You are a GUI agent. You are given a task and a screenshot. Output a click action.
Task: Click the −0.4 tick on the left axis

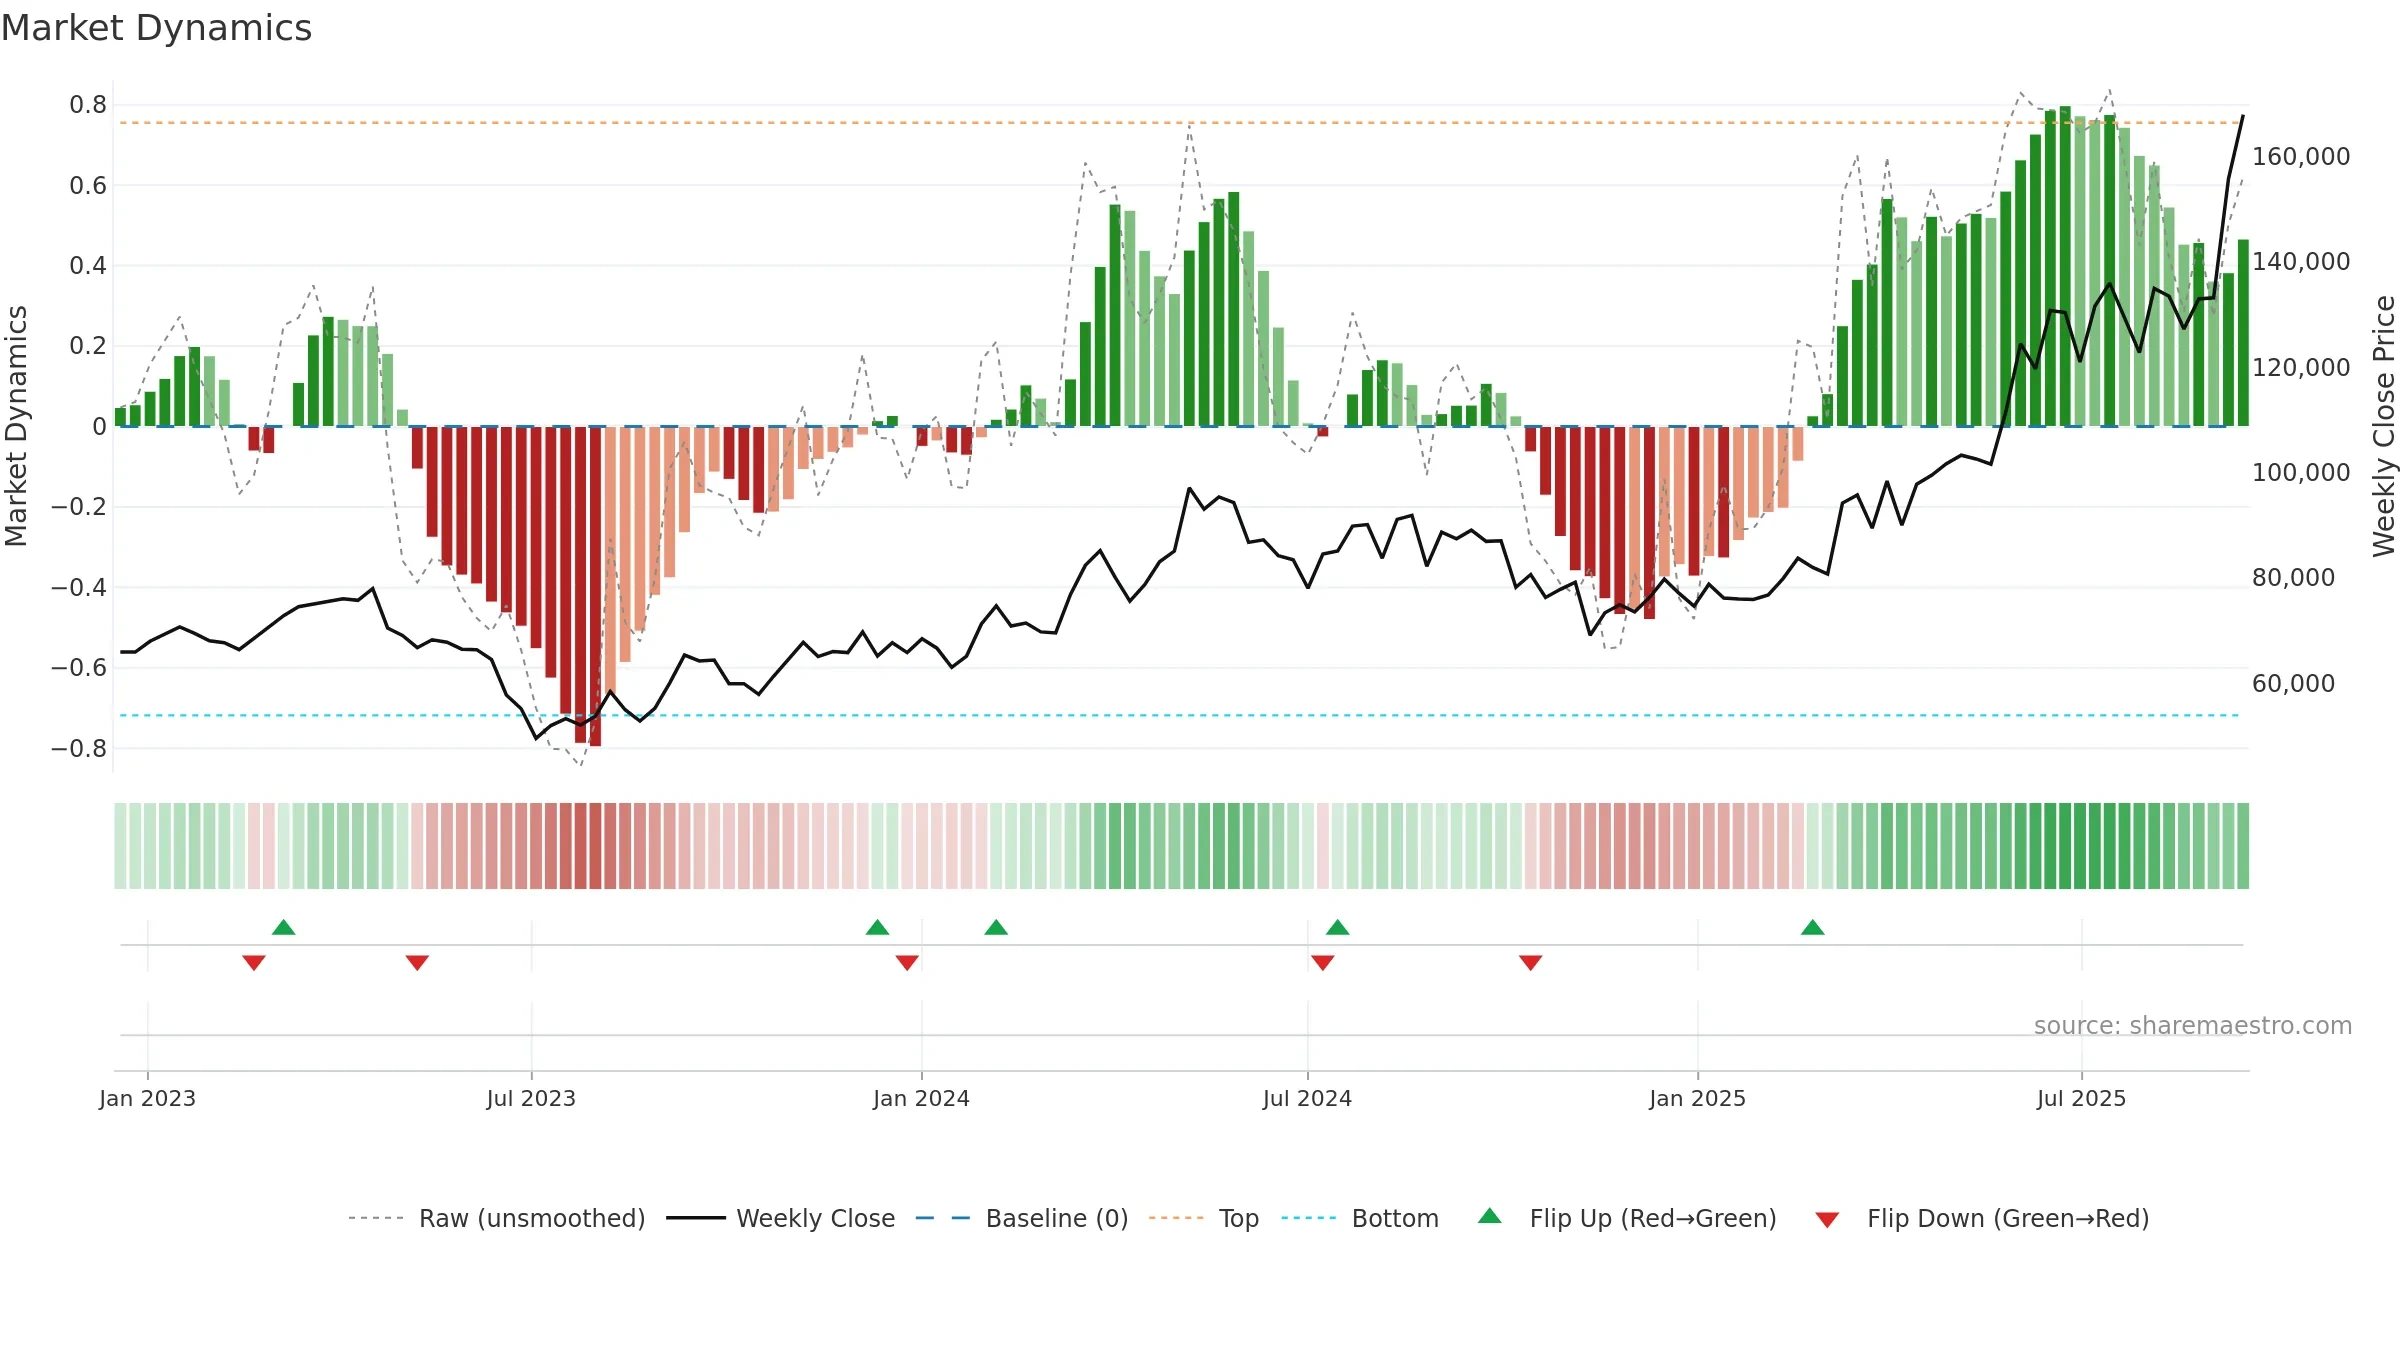(79, 587)
